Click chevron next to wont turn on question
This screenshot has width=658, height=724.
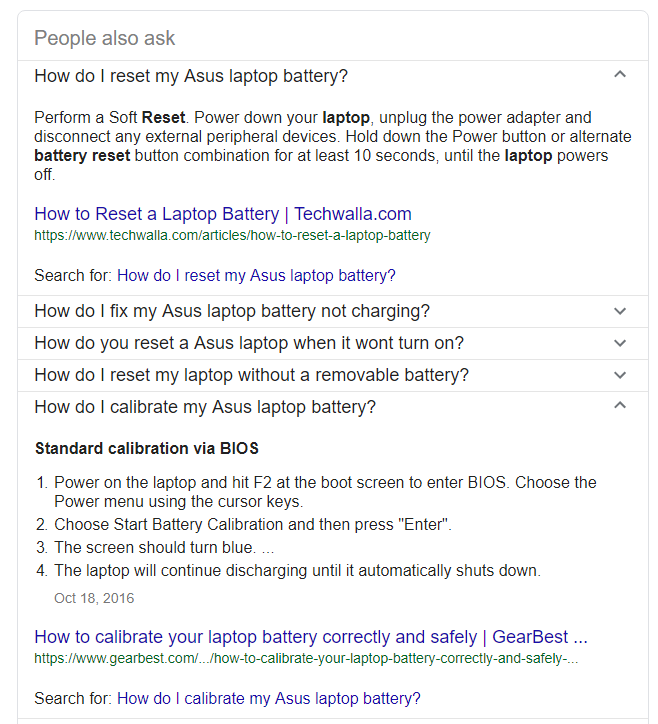coord(620,343)
